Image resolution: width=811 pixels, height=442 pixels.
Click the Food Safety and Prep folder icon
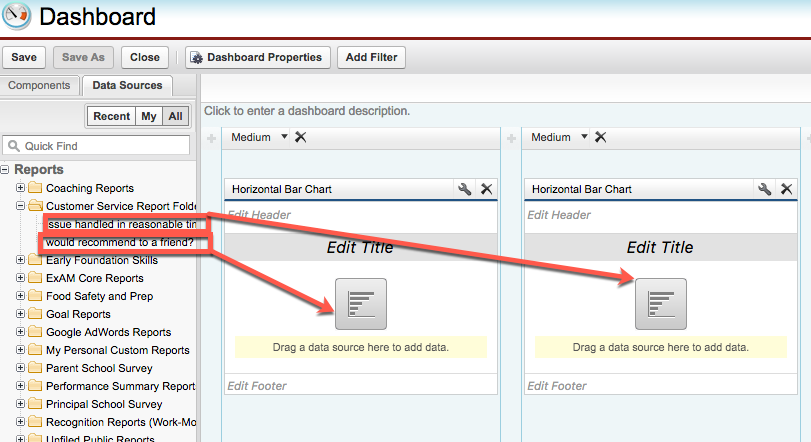pos(35,295)
